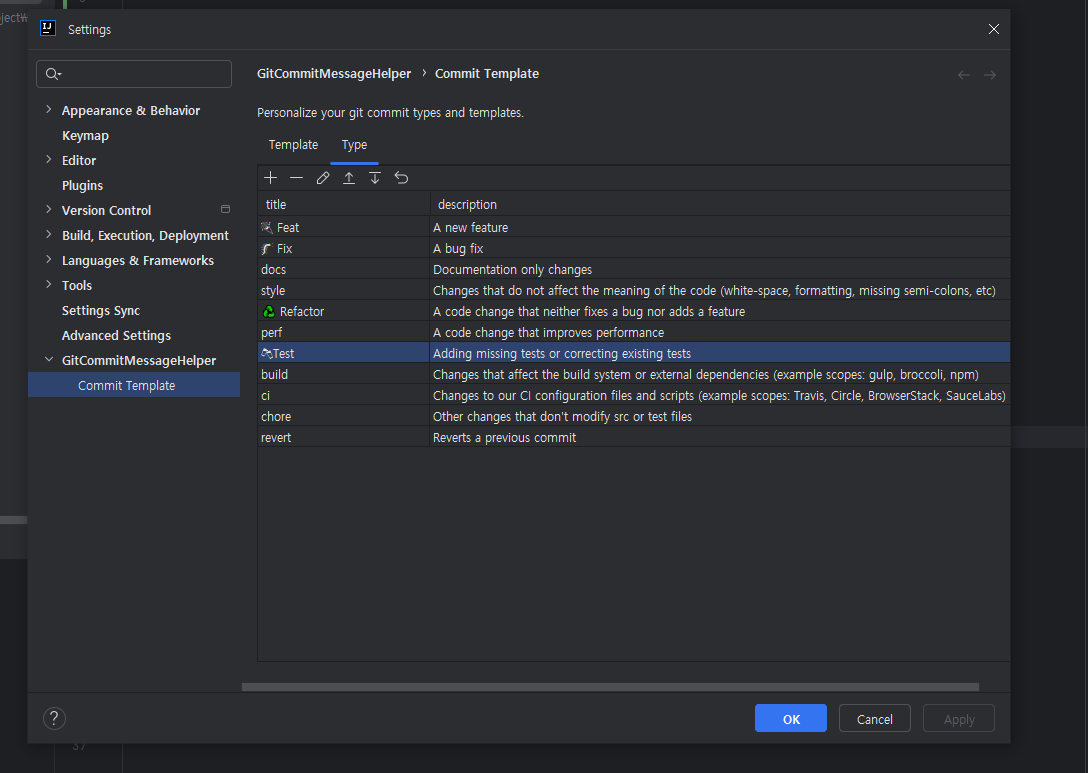Screen dimensions: 1088x773
Task: Select the Type tab
Action: [354, 144]
